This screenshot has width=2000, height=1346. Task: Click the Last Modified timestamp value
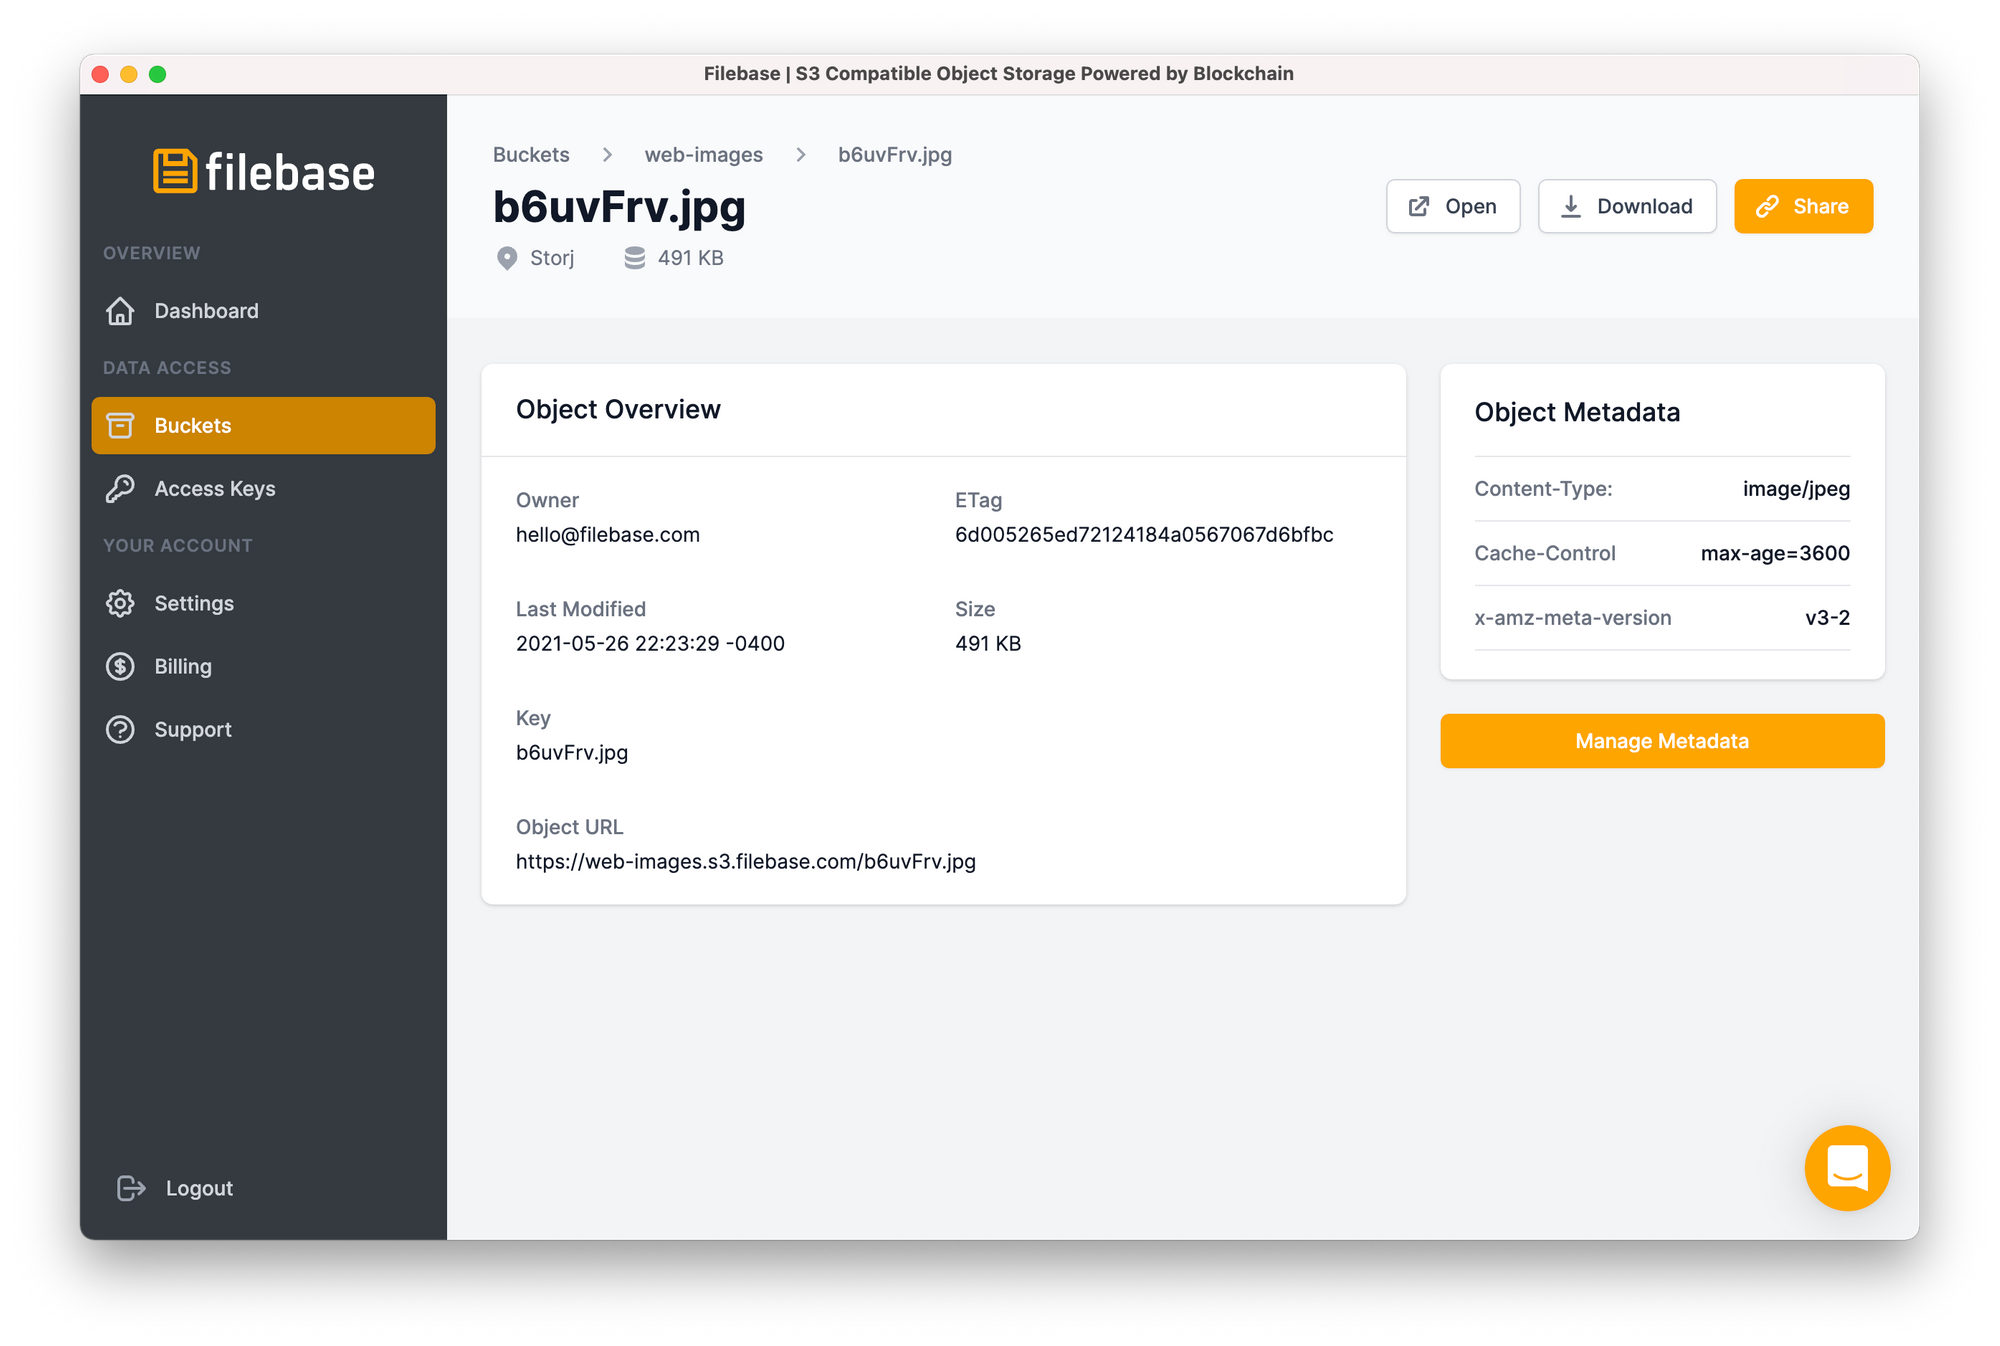650,643
